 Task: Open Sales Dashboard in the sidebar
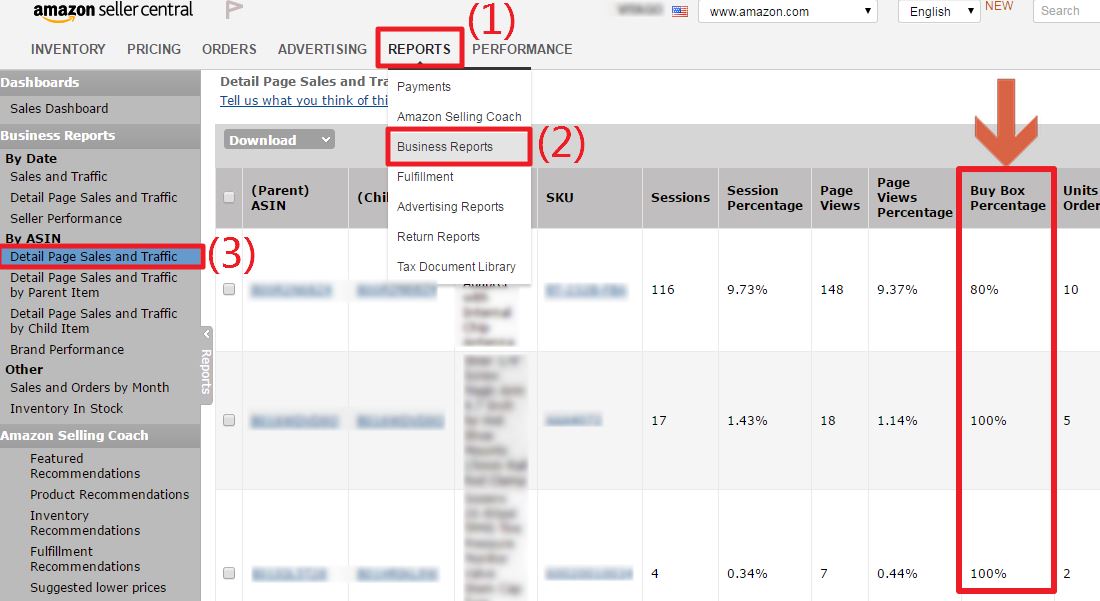click(x=59, y=109)
